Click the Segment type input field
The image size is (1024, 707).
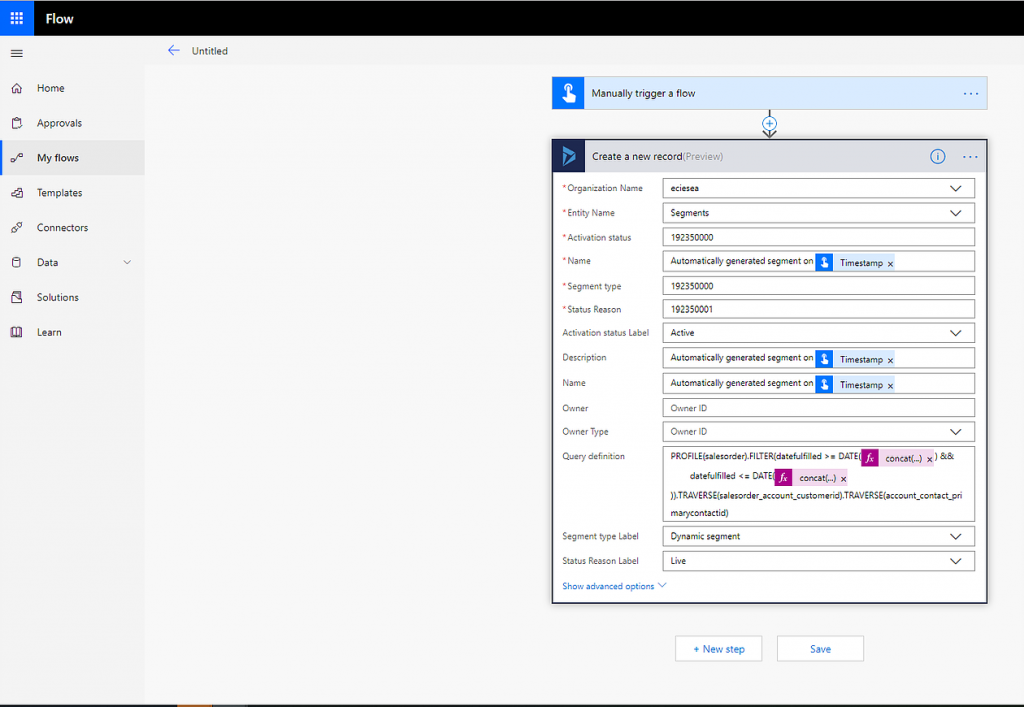tap(818, 286)
